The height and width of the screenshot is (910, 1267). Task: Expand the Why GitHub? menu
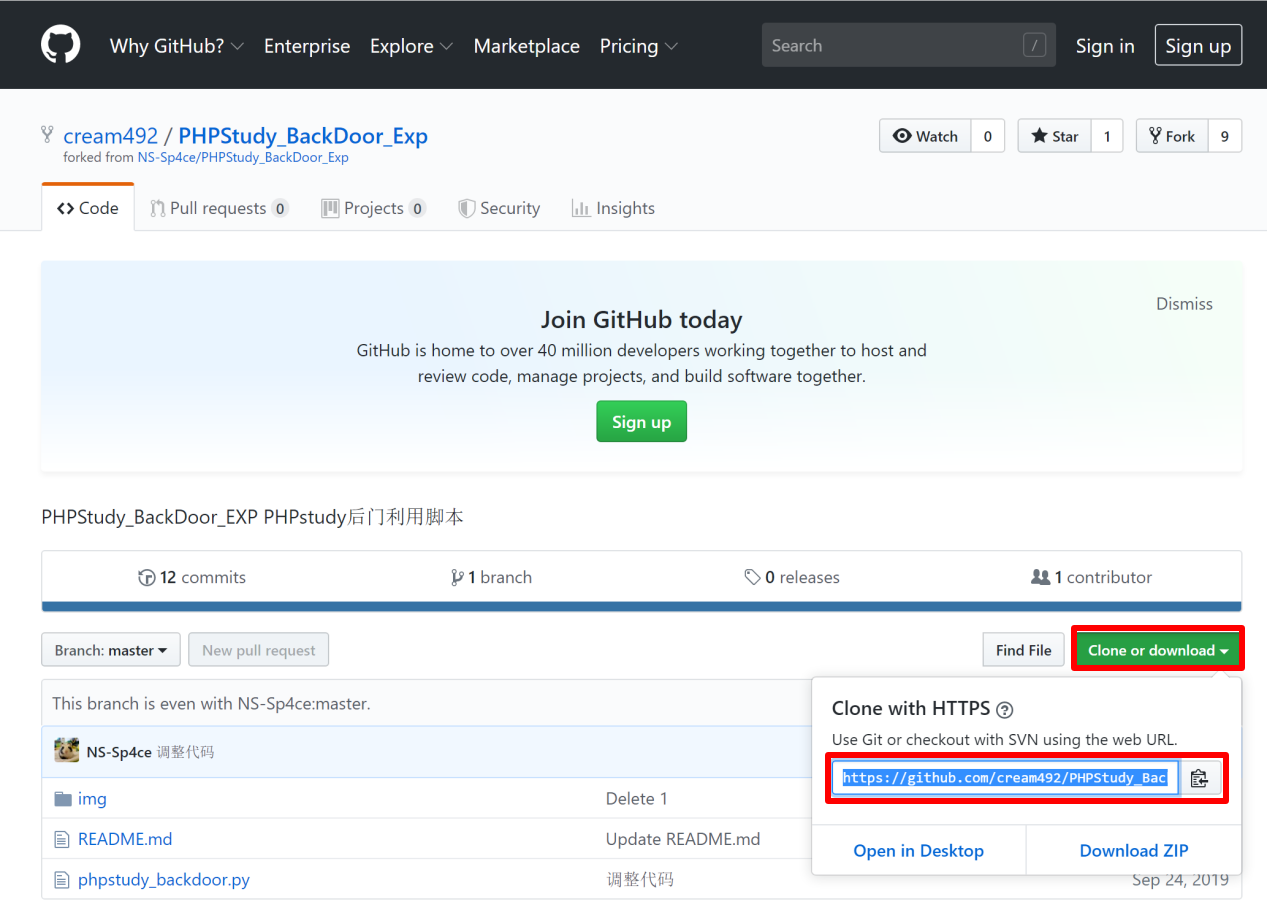pos(176,46)
